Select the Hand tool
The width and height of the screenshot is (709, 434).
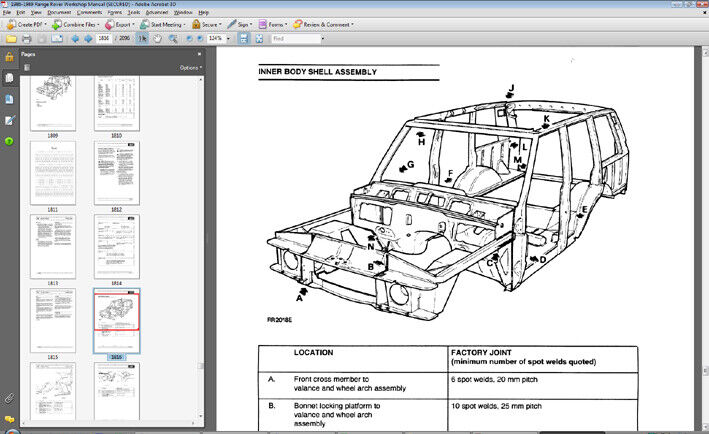click(157, 39)
